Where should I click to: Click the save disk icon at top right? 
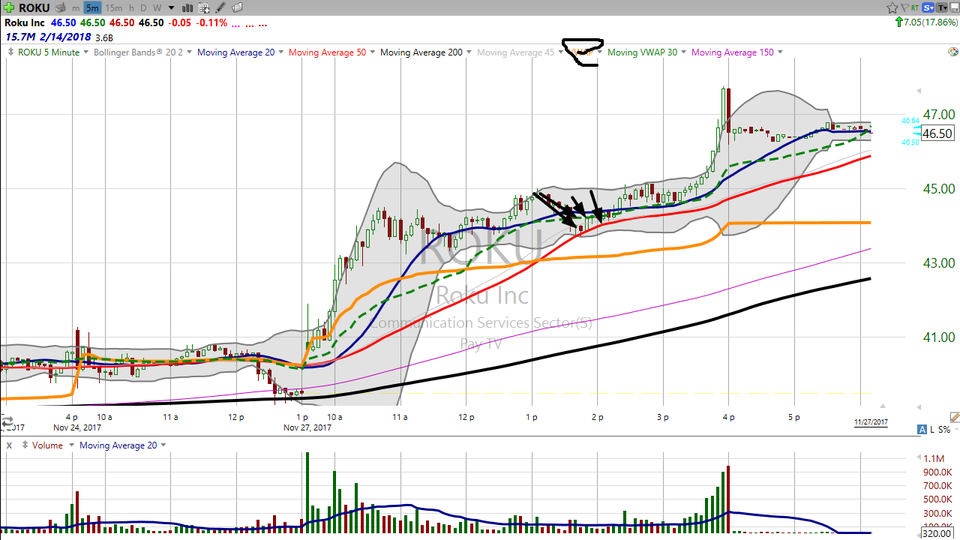[x=954, y=7]
